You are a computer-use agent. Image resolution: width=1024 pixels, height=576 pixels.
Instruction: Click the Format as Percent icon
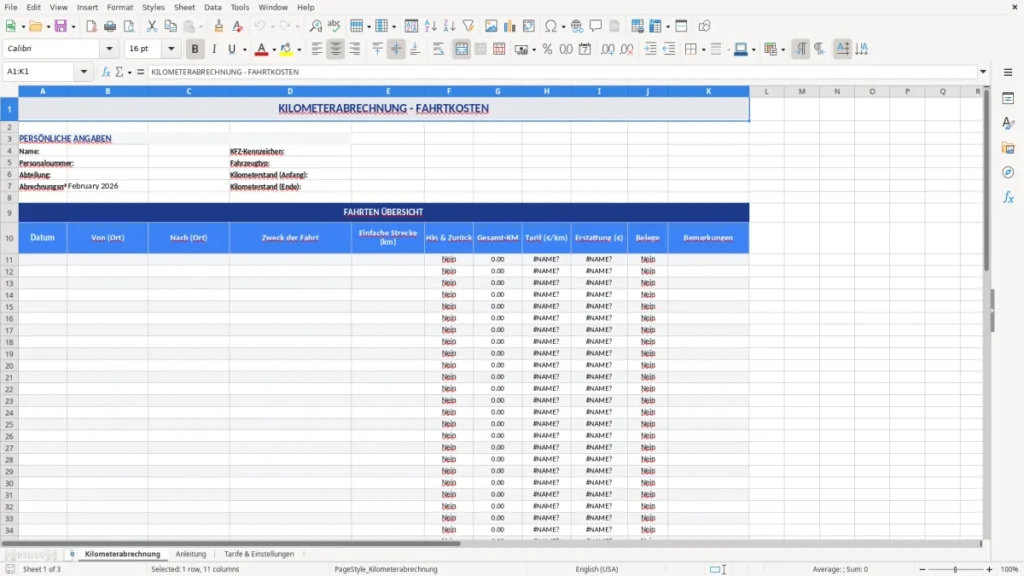point(547,49)
